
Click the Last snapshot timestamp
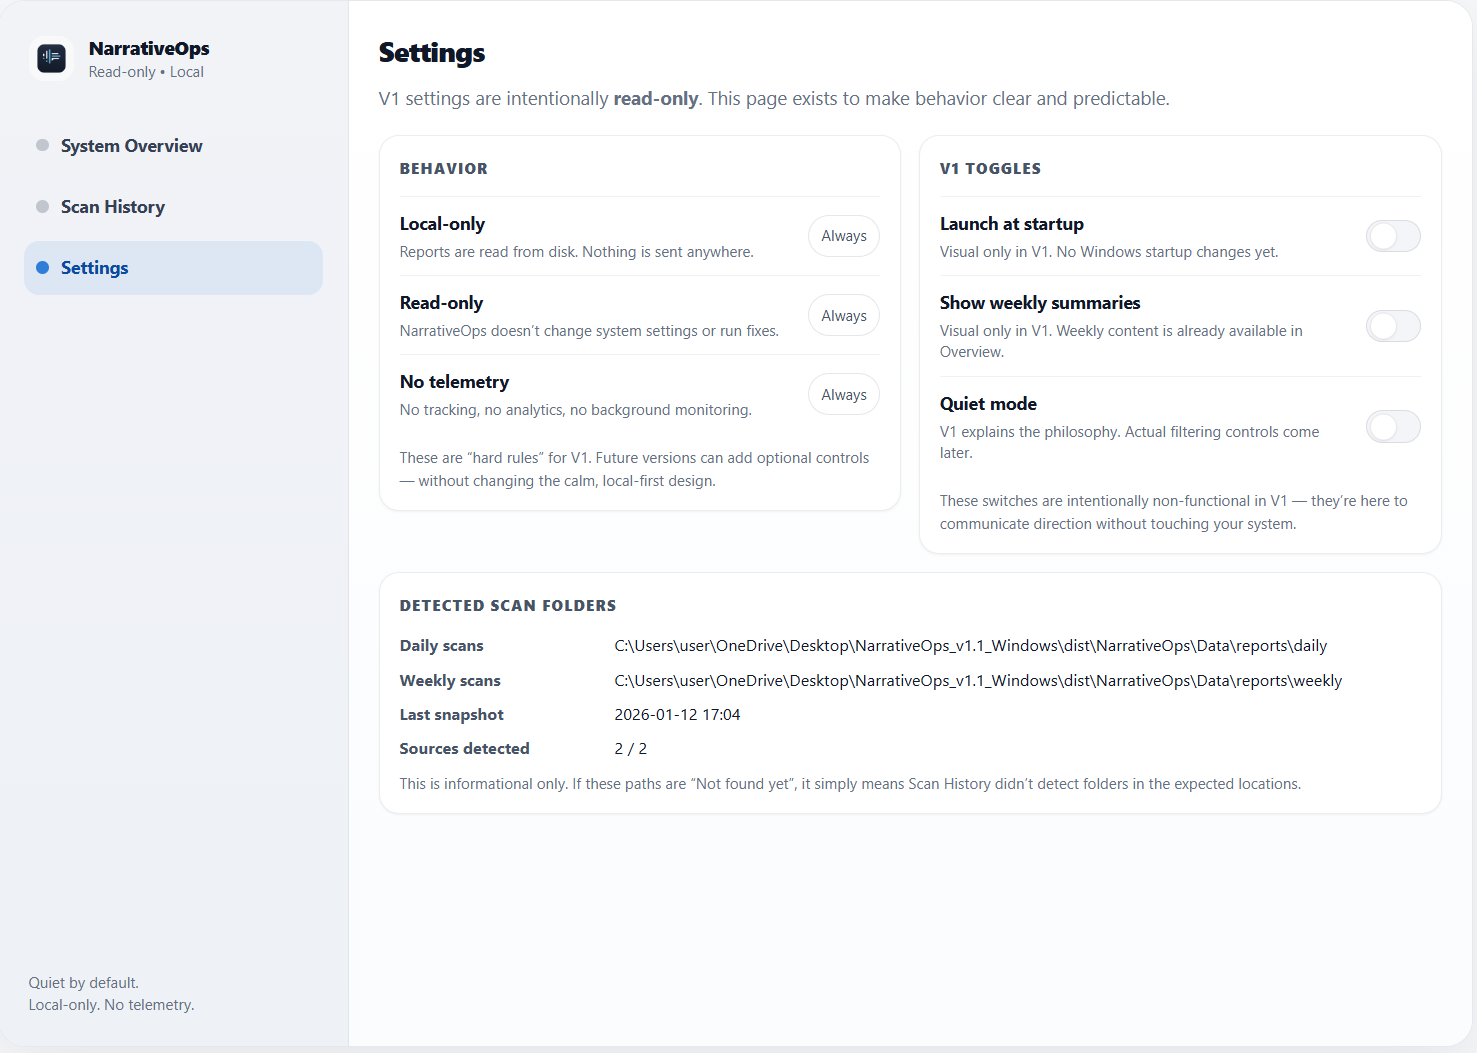677,715
